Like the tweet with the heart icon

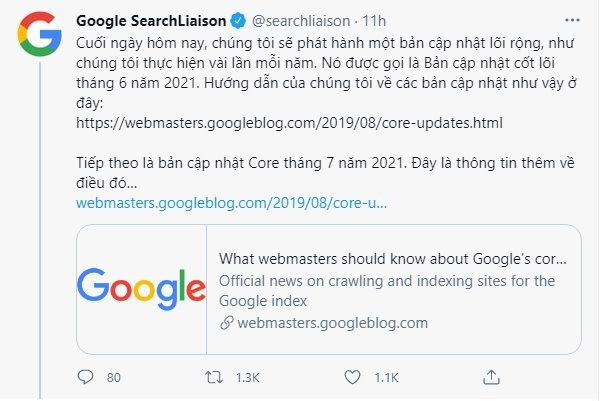(351, 377)
